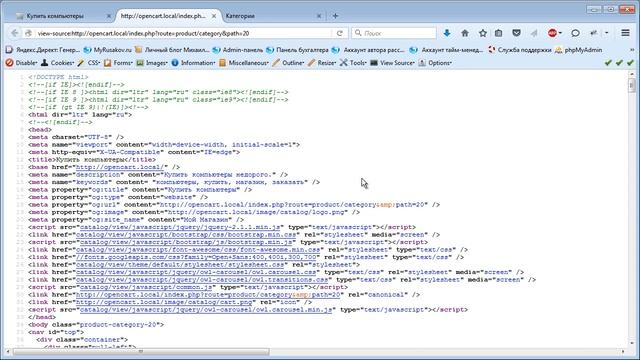
Task: Open the 'Аккаунт тайм-менед...' bookmark
Action: click(447, 50)
